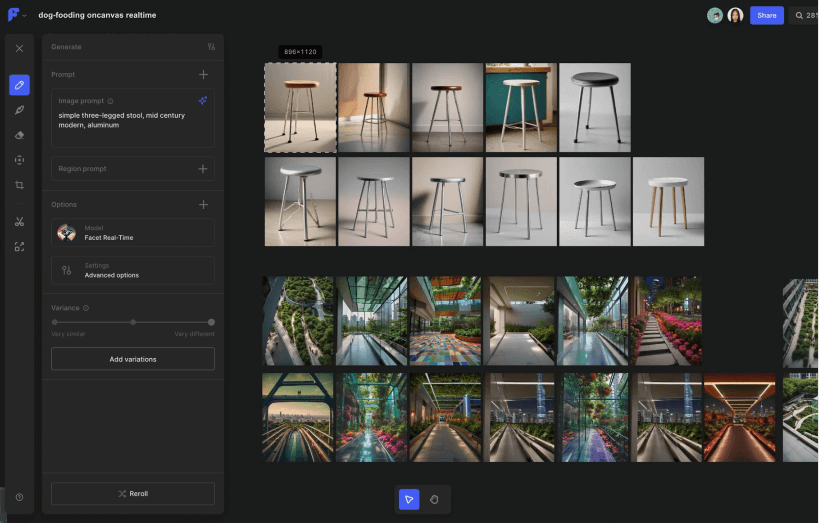This screenshot has width=819, height=523.
Task: Select the crop tool
Action: (19, 185)
